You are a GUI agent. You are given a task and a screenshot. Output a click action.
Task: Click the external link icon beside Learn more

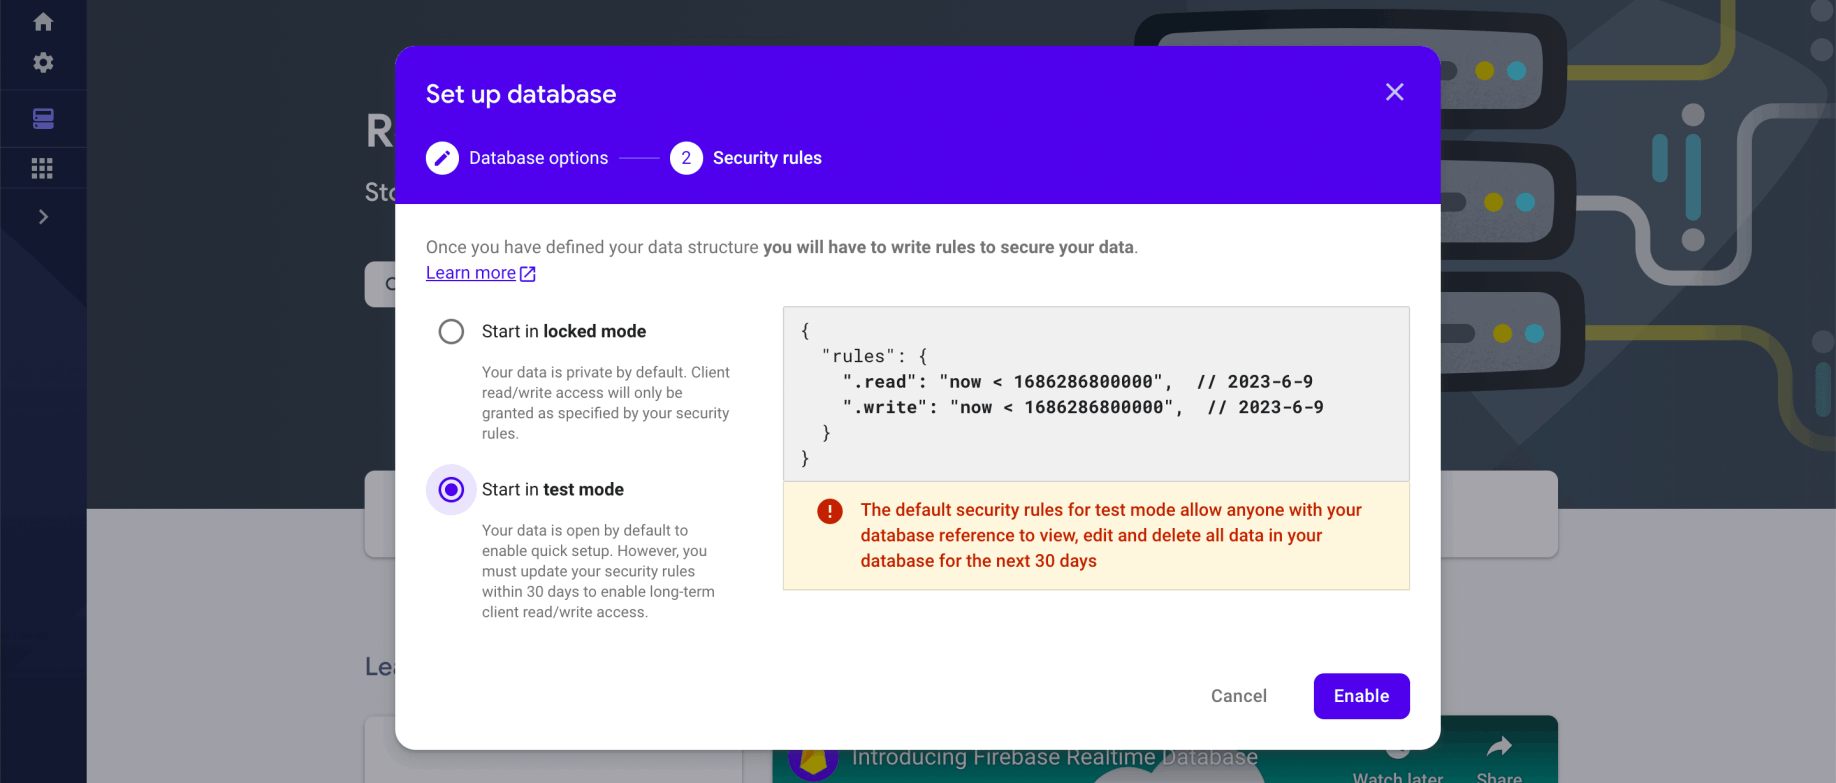coord(528,274)
